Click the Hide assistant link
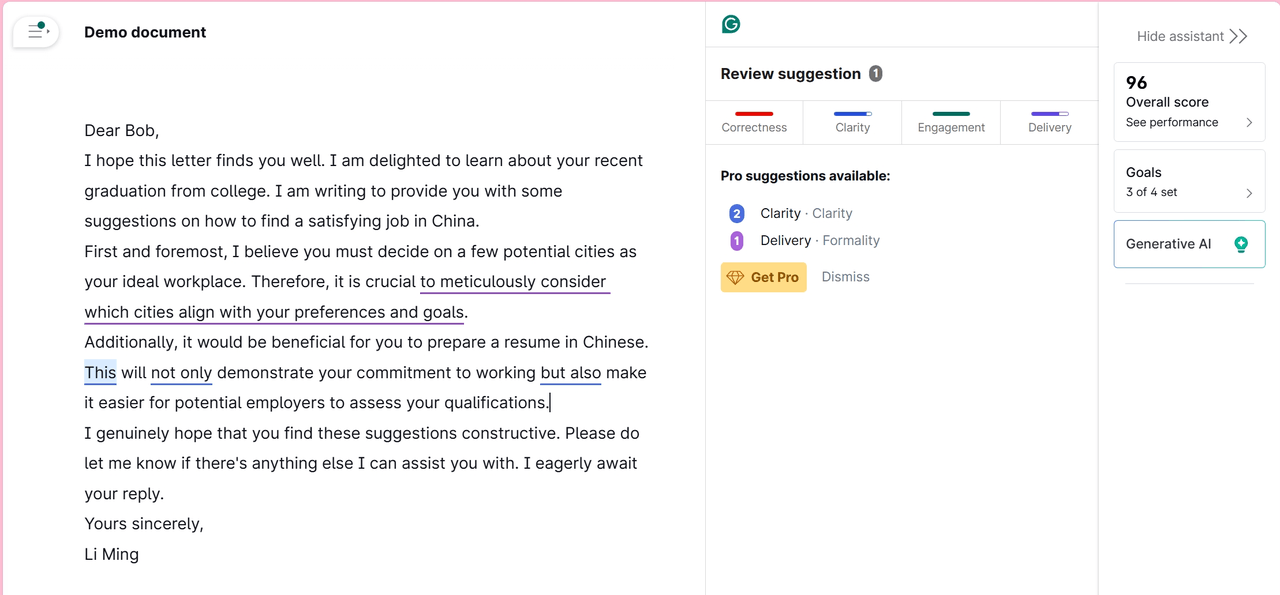The image size is (1280, 595). (1180, 36)
